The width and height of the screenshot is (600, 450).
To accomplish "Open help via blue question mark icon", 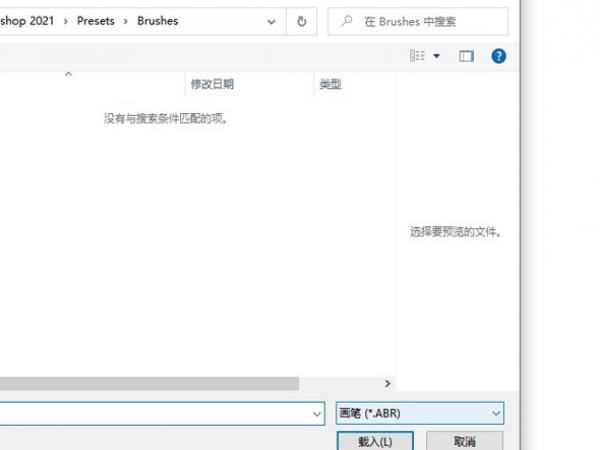I will coord(499,56).
